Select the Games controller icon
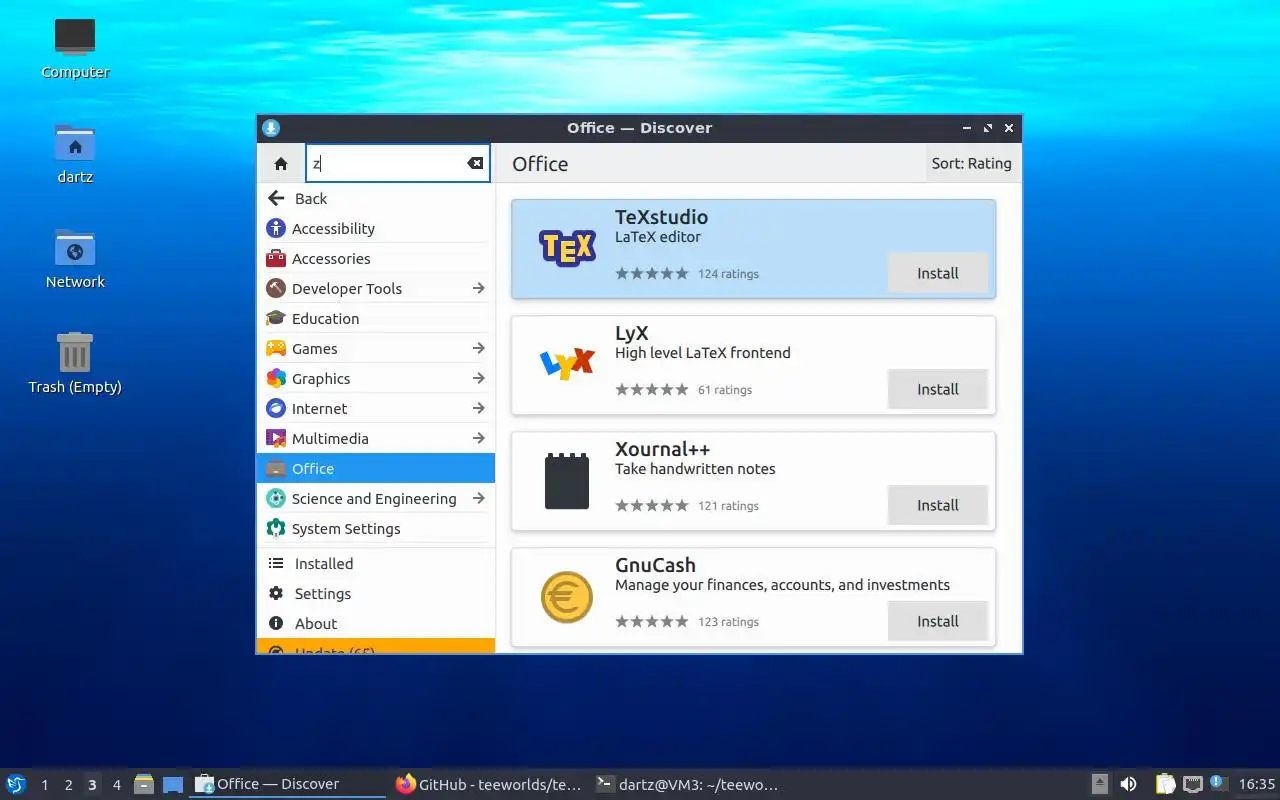Screen dimensions: 1280x800 tap(276, 348)
